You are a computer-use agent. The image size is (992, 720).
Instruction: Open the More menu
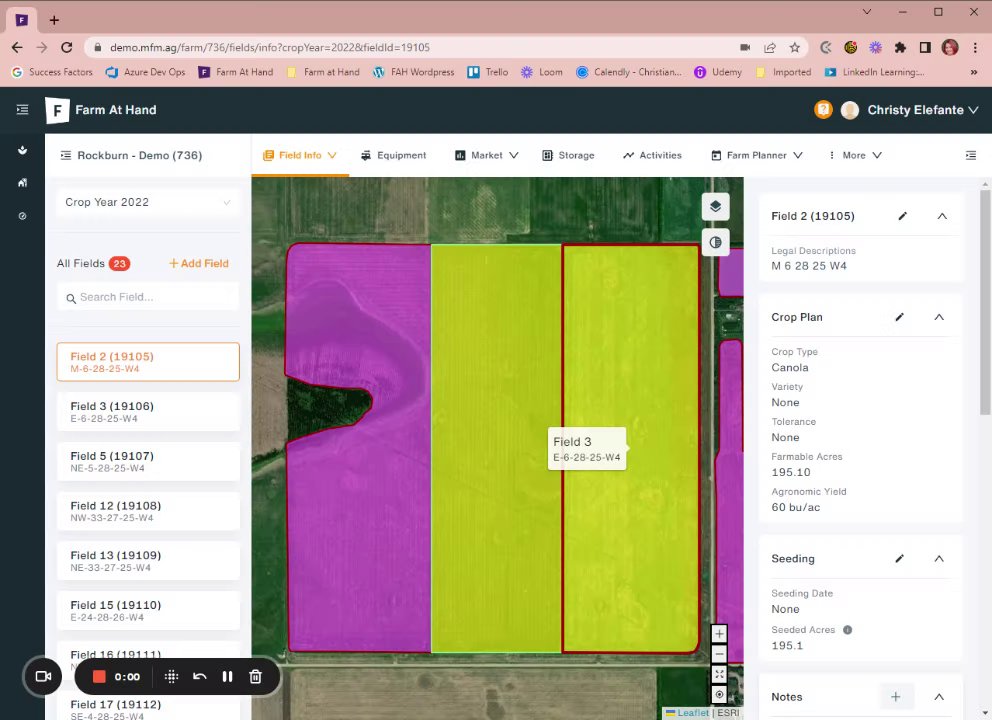click(855, 155)
